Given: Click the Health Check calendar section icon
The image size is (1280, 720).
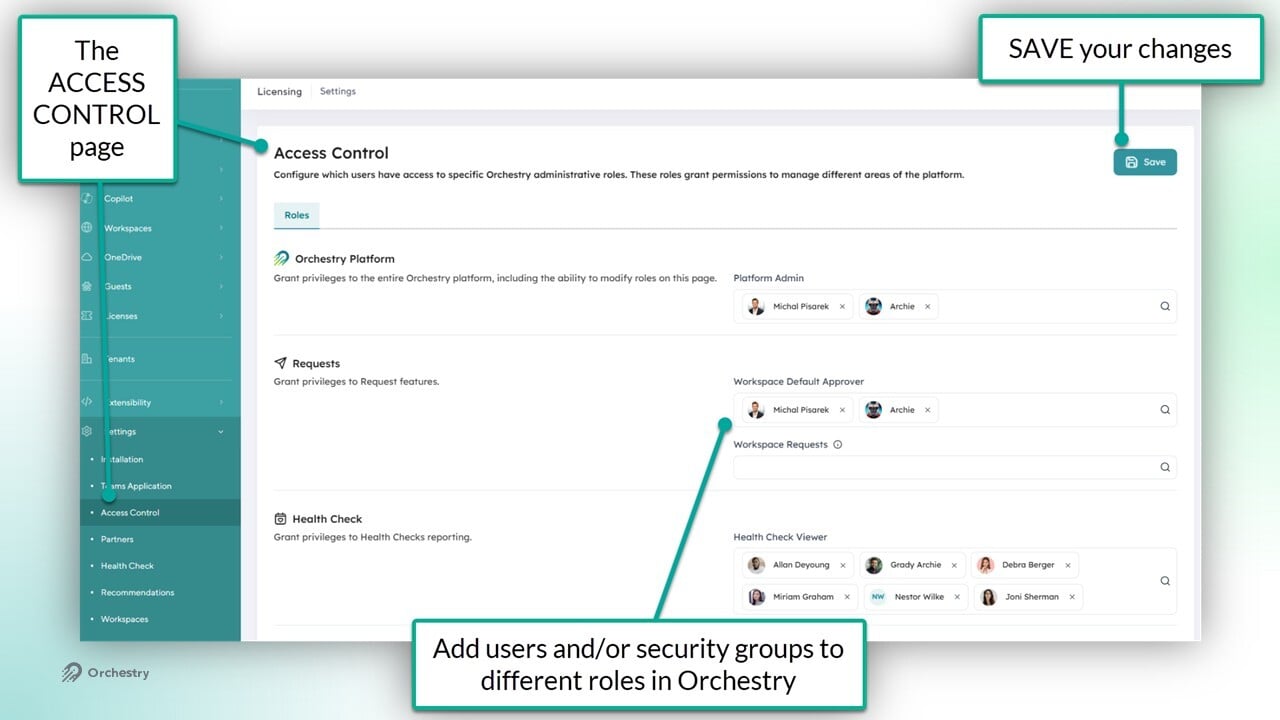Looking at the screenshot, I should [281, 519].
